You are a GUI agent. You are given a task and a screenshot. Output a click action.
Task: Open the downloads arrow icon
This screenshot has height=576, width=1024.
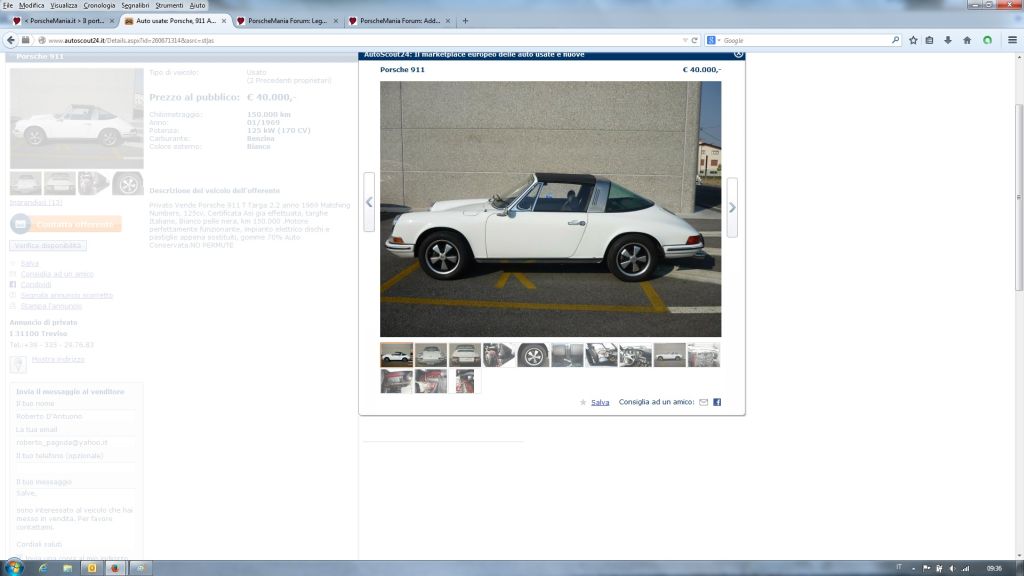pyautogui.click(x=948, y=40)
